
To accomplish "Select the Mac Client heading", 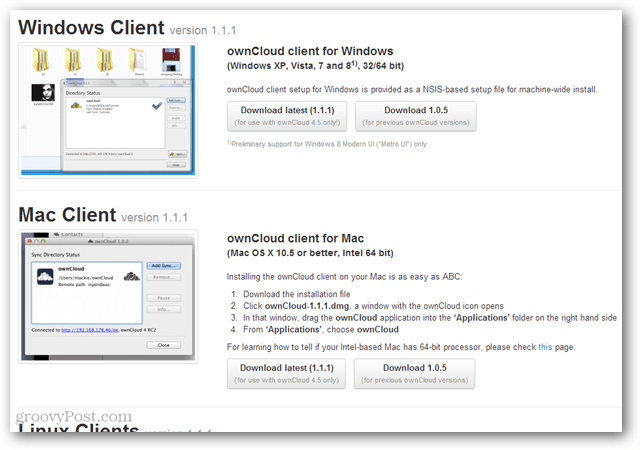I will pyautogui.click(x=67, y=214).
